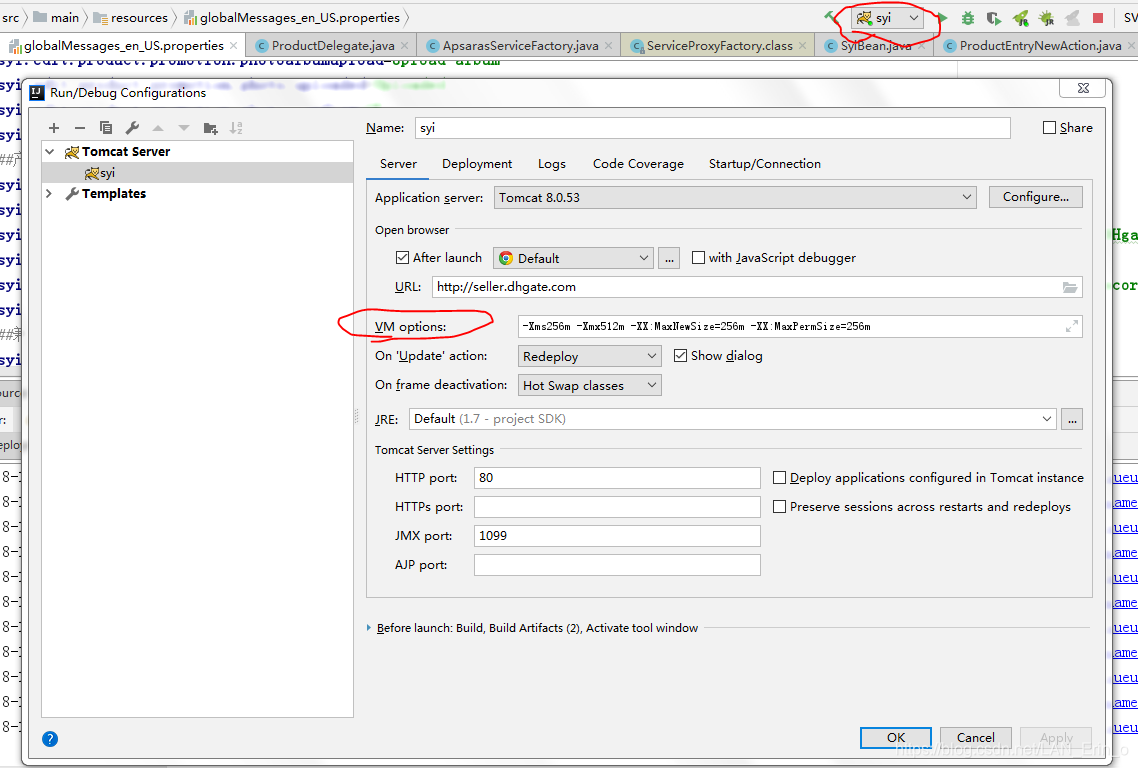The height and width of the screenshot is (768, 1138).
Task: Click the browser selection ellipsis button
Action: [669, 258]
